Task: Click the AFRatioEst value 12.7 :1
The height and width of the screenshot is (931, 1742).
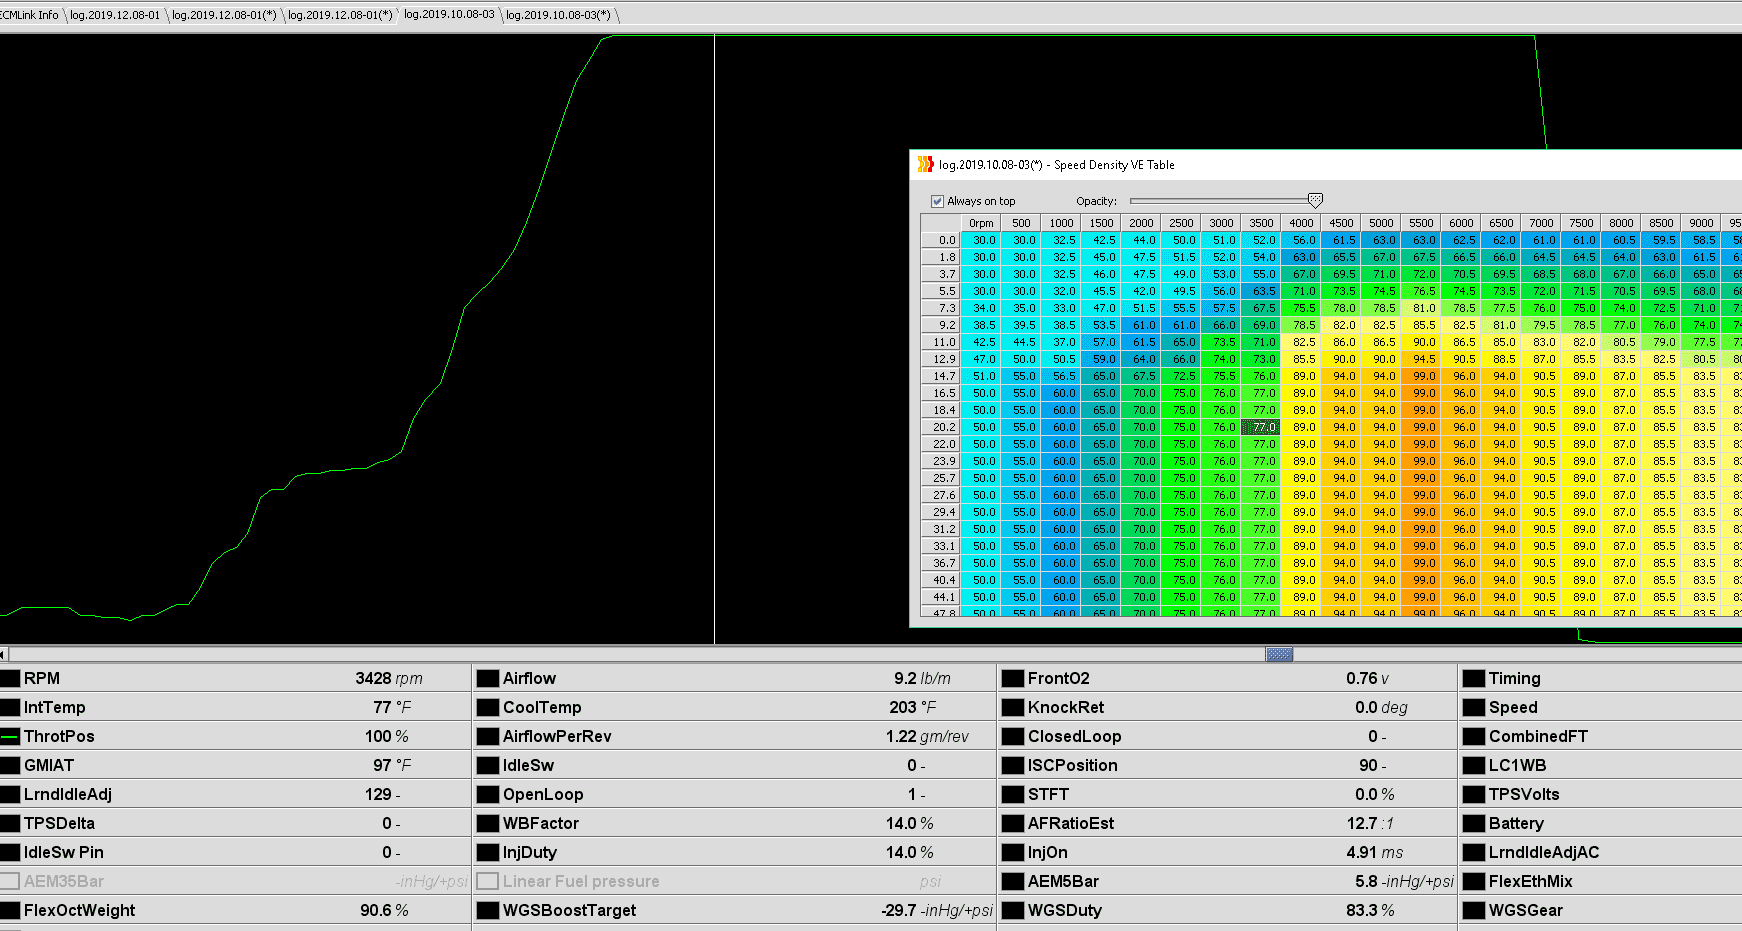Action: point(1370,823)
